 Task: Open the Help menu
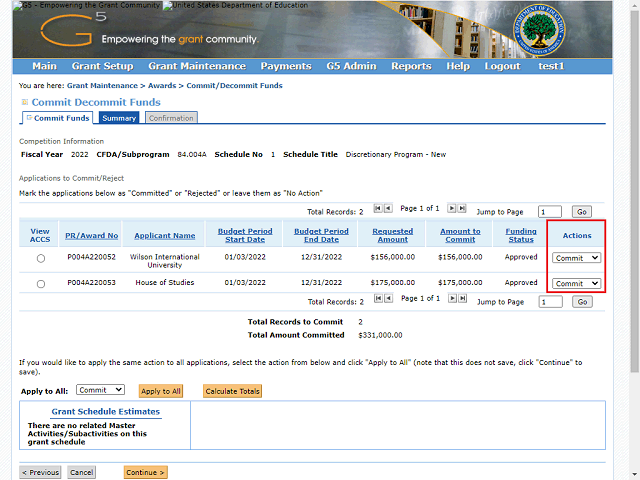point(458,66)
